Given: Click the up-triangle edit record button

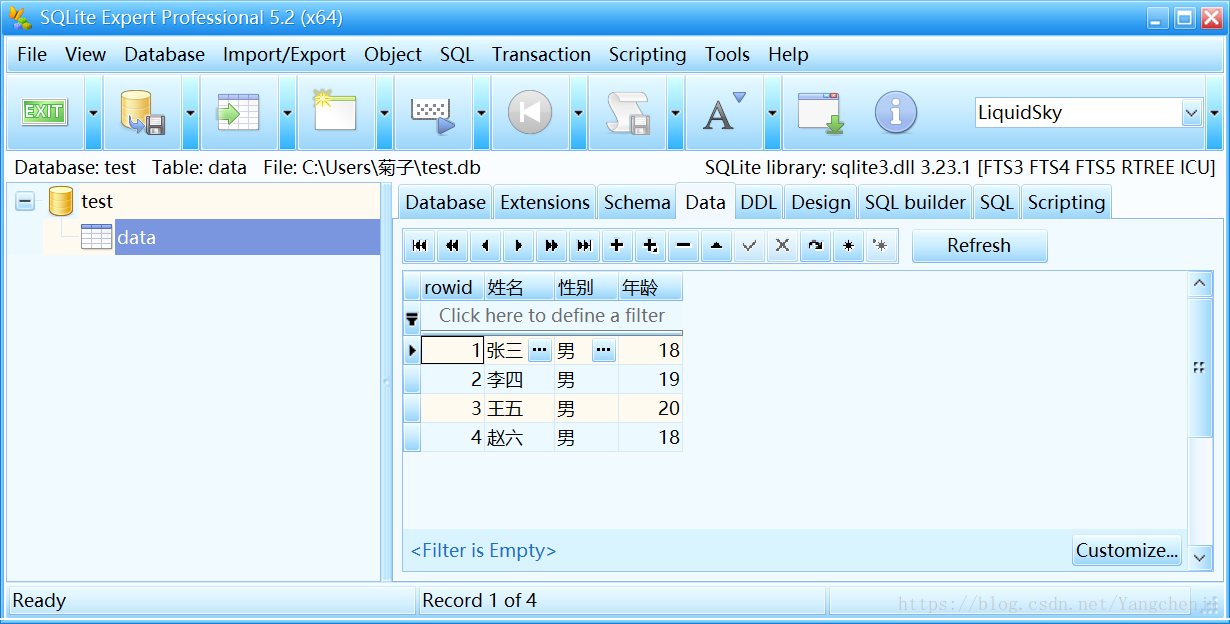Looking at the screenshot, I should pos(716,245).
